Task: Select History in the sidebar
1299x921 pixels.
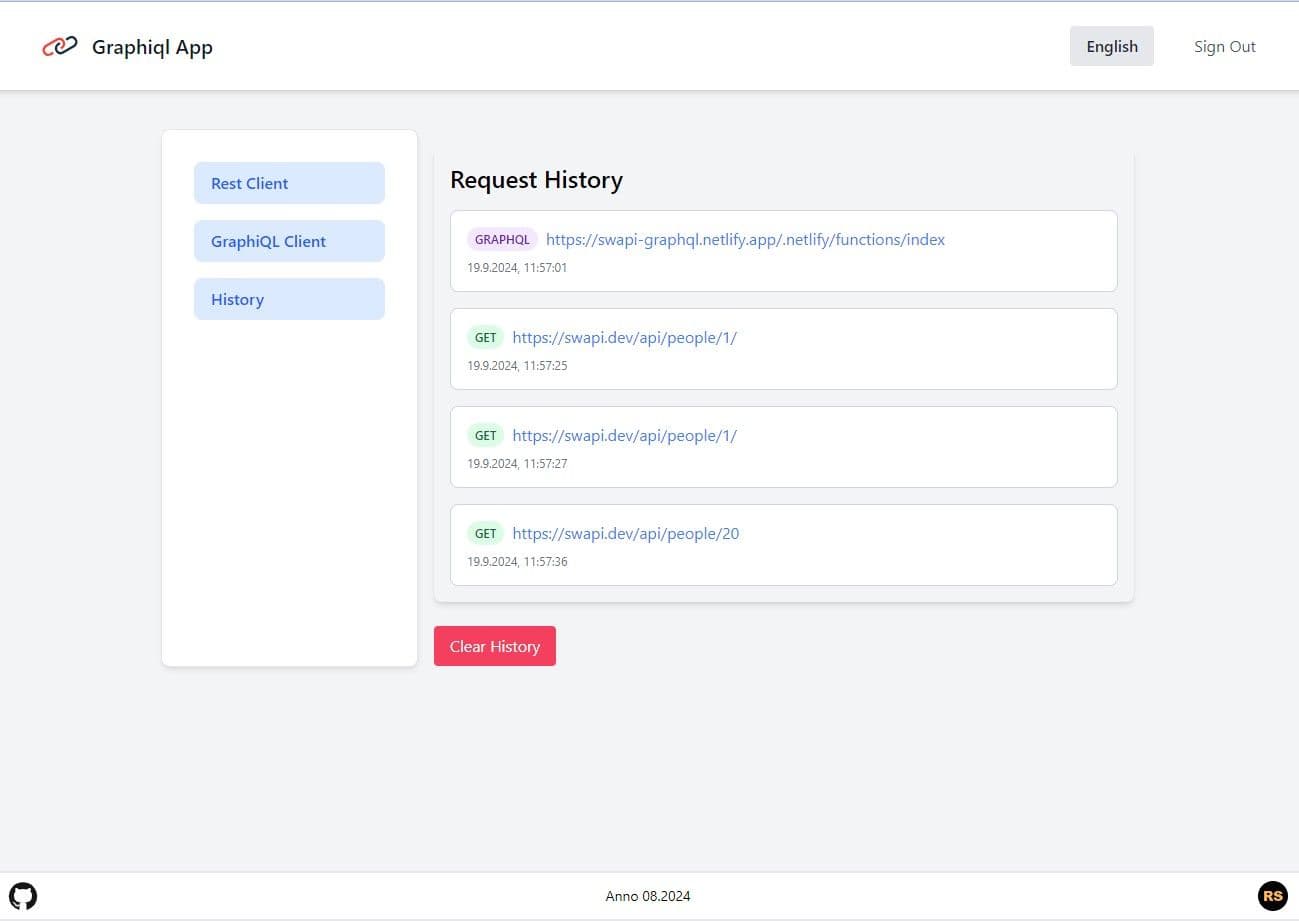Action: pos(289,299)
